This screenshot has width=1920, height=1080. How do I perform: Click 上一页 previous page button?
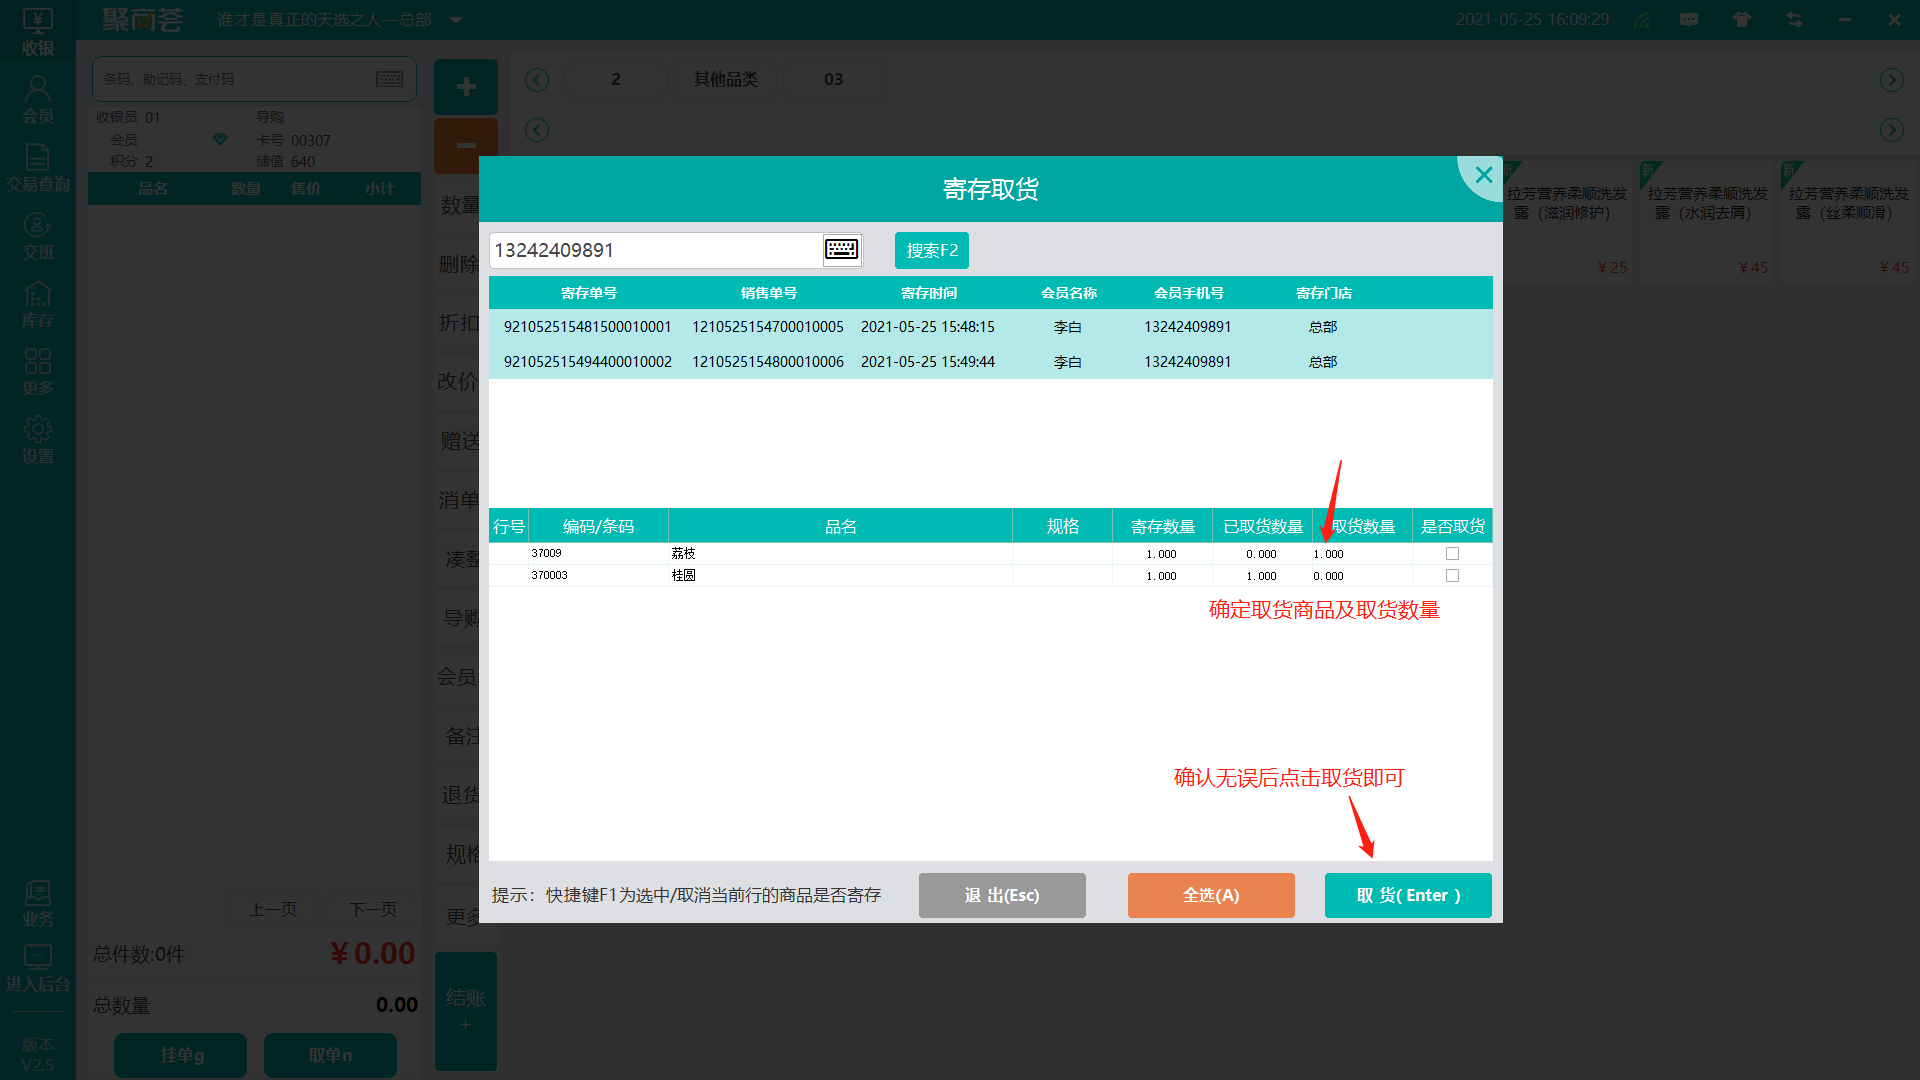[273, 909]
